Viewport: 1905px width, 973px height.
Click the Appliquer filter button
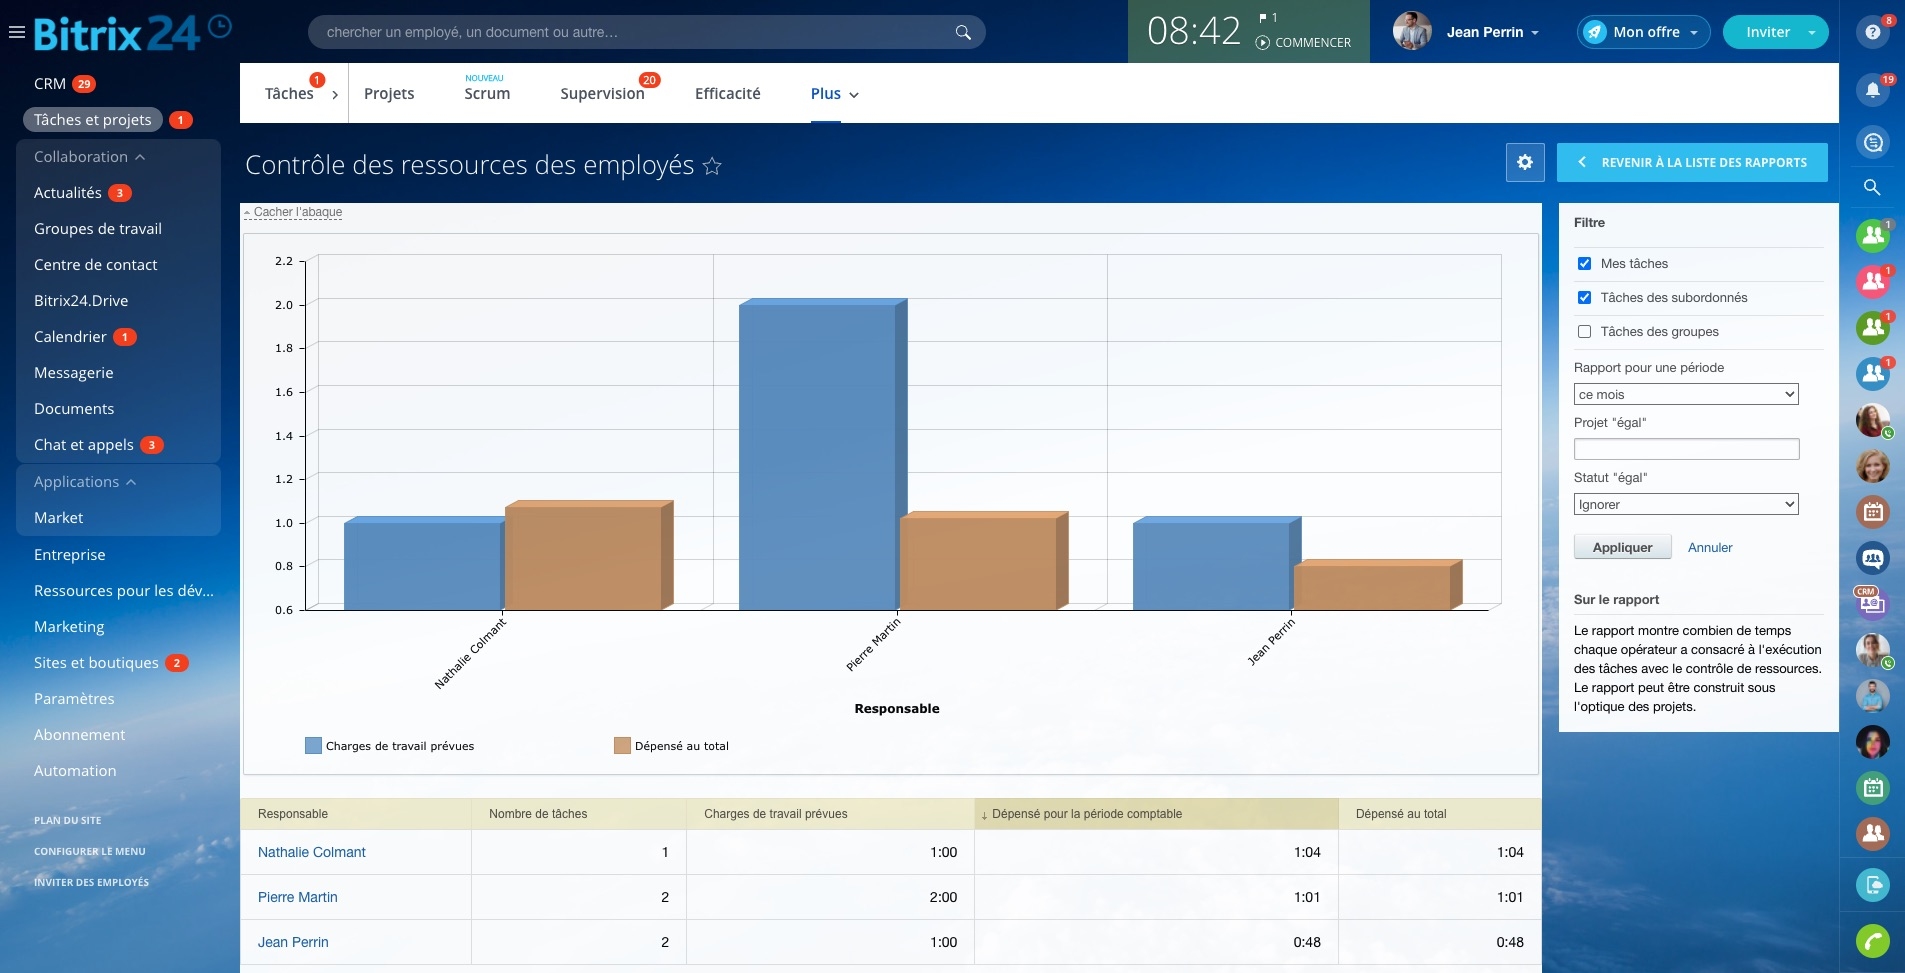(1622, 547)
